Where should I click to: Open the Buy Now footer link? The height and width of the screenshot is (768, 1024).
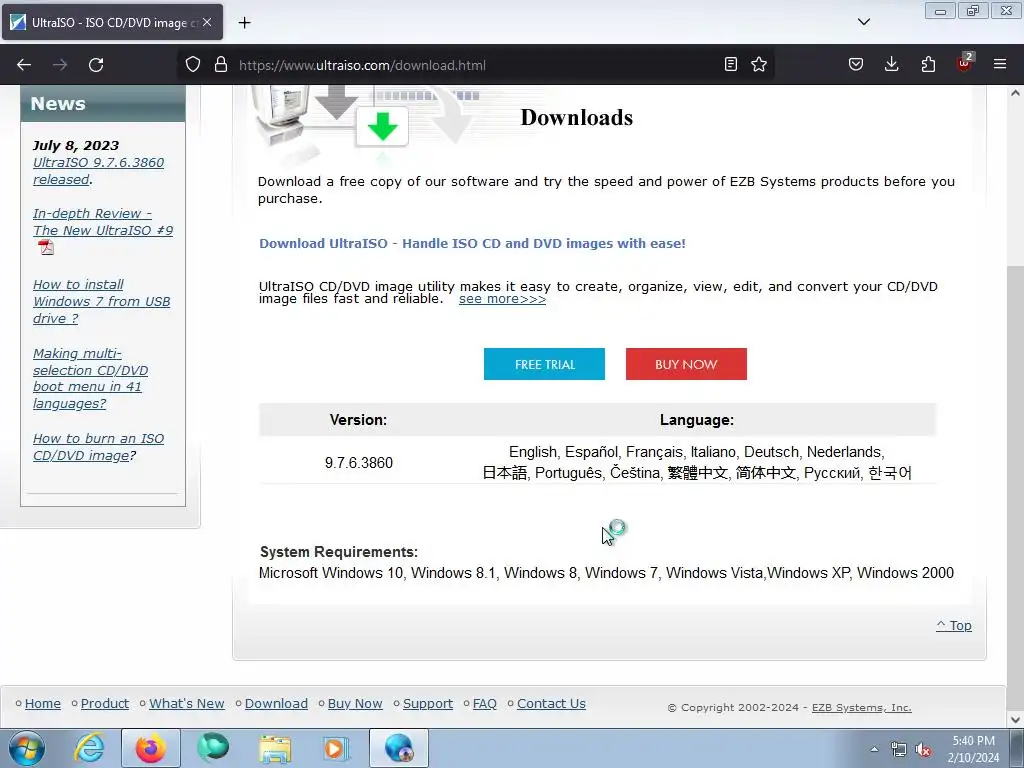(355, 703)
